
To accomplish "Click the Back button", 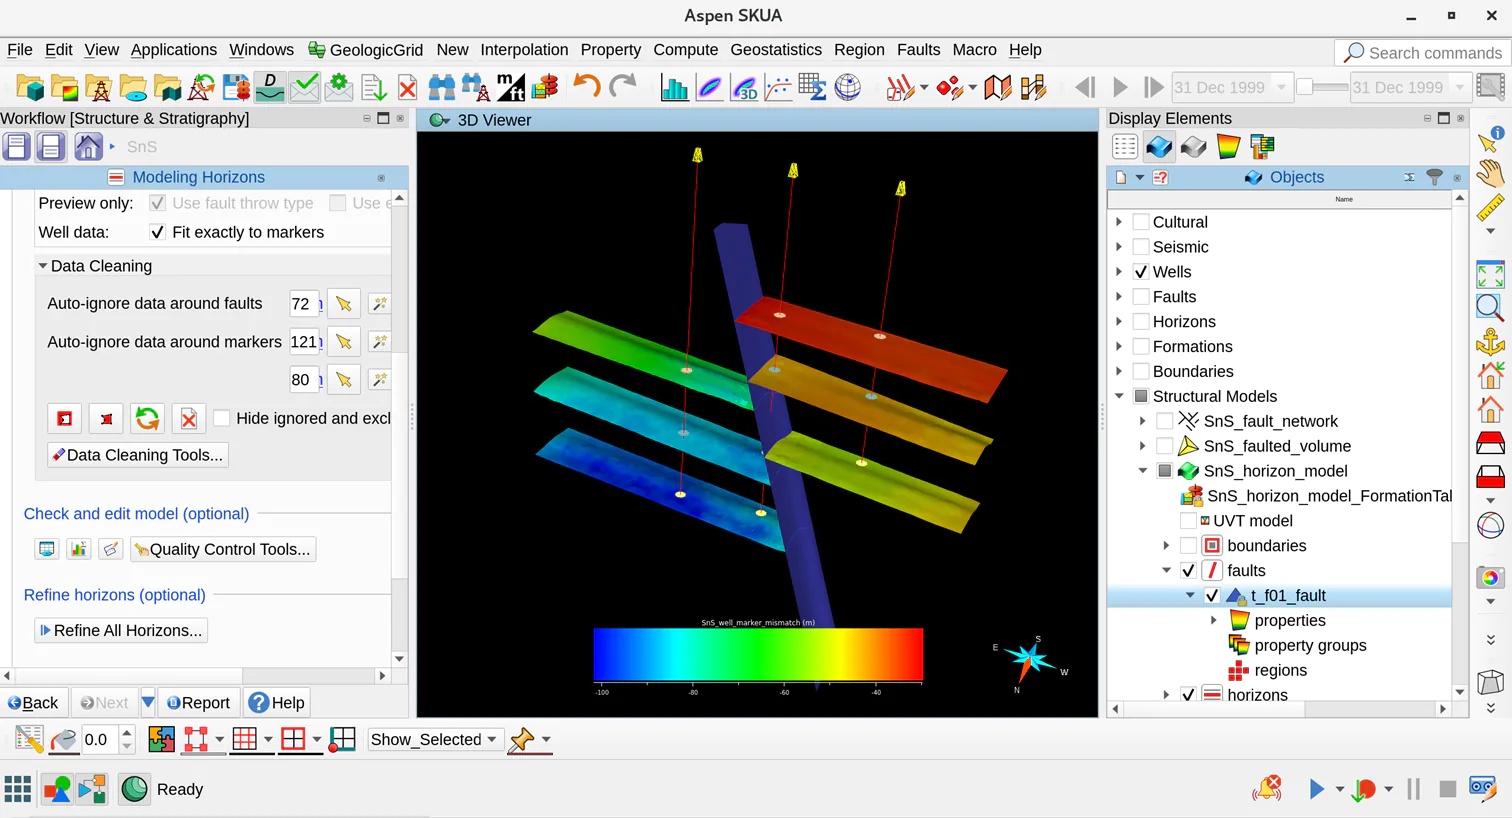I will [33, 703].
